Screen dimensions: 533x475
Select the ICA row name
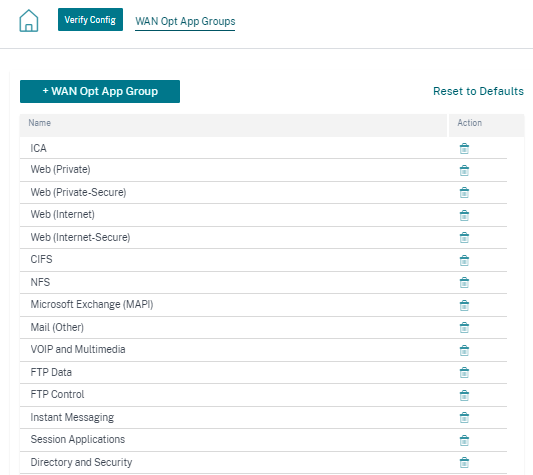[x=38, y=148]
